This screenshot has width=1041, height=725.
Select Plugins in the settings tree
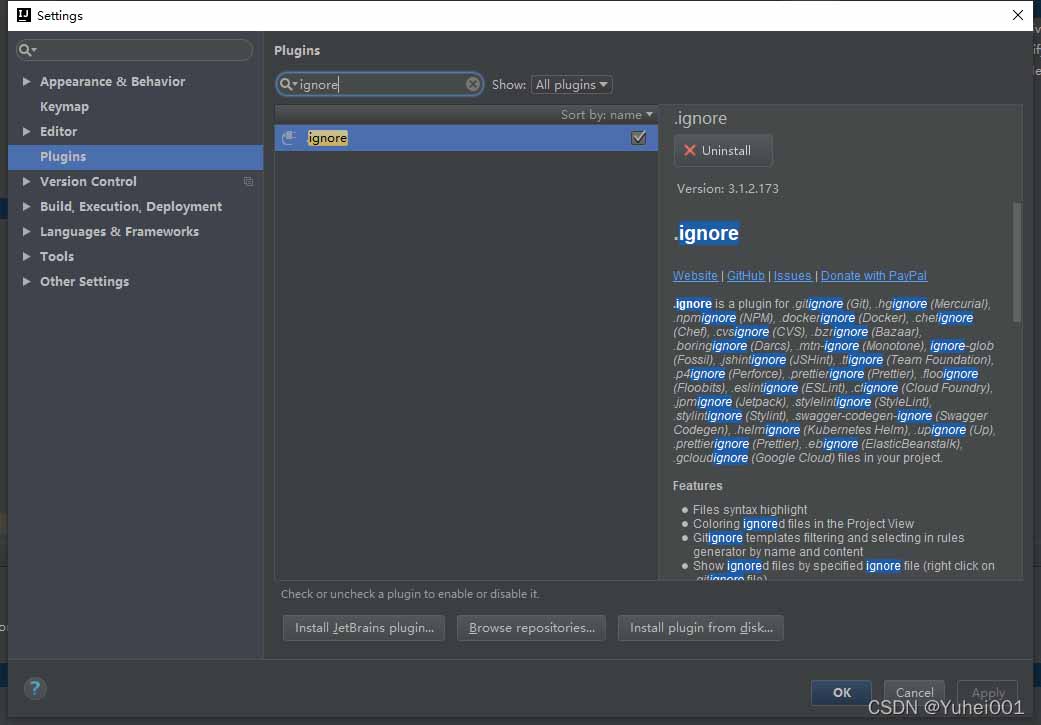(135, 157)
